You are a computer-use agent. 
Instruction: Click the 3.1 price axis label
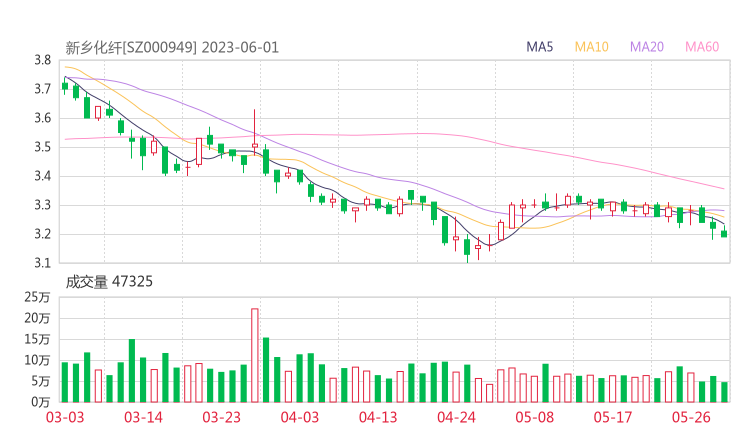click(x=42, y=263)
